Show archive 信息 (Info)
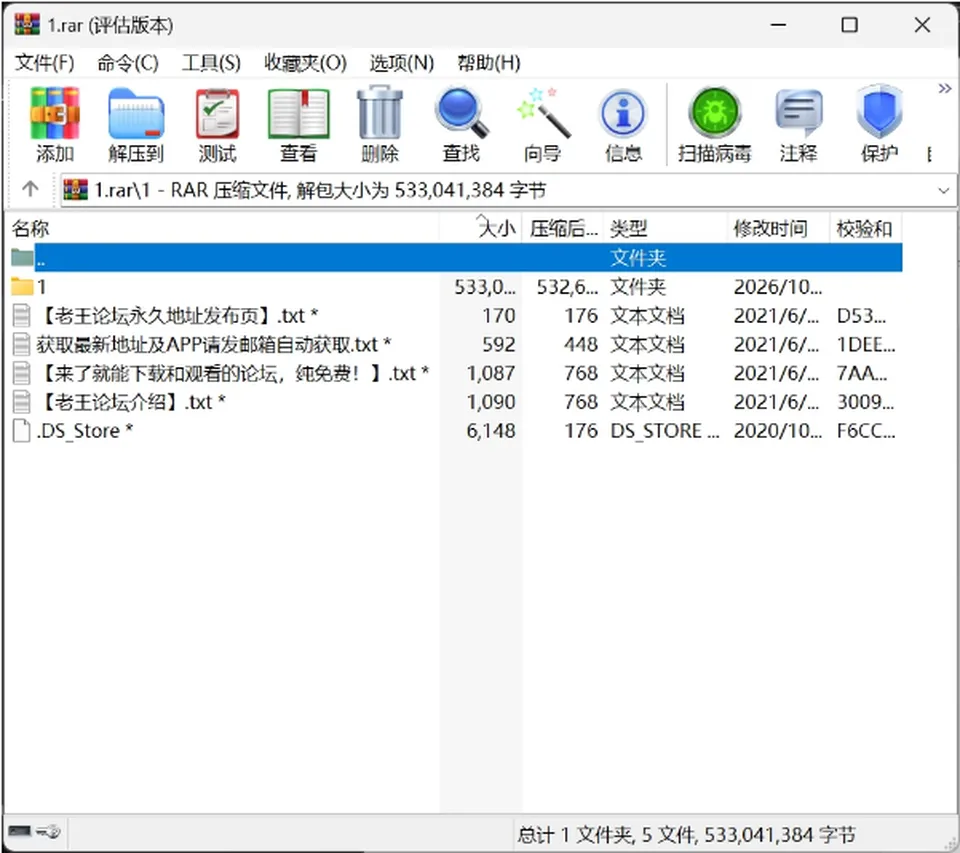The image size is (960, 853). [x=623, y=125]
